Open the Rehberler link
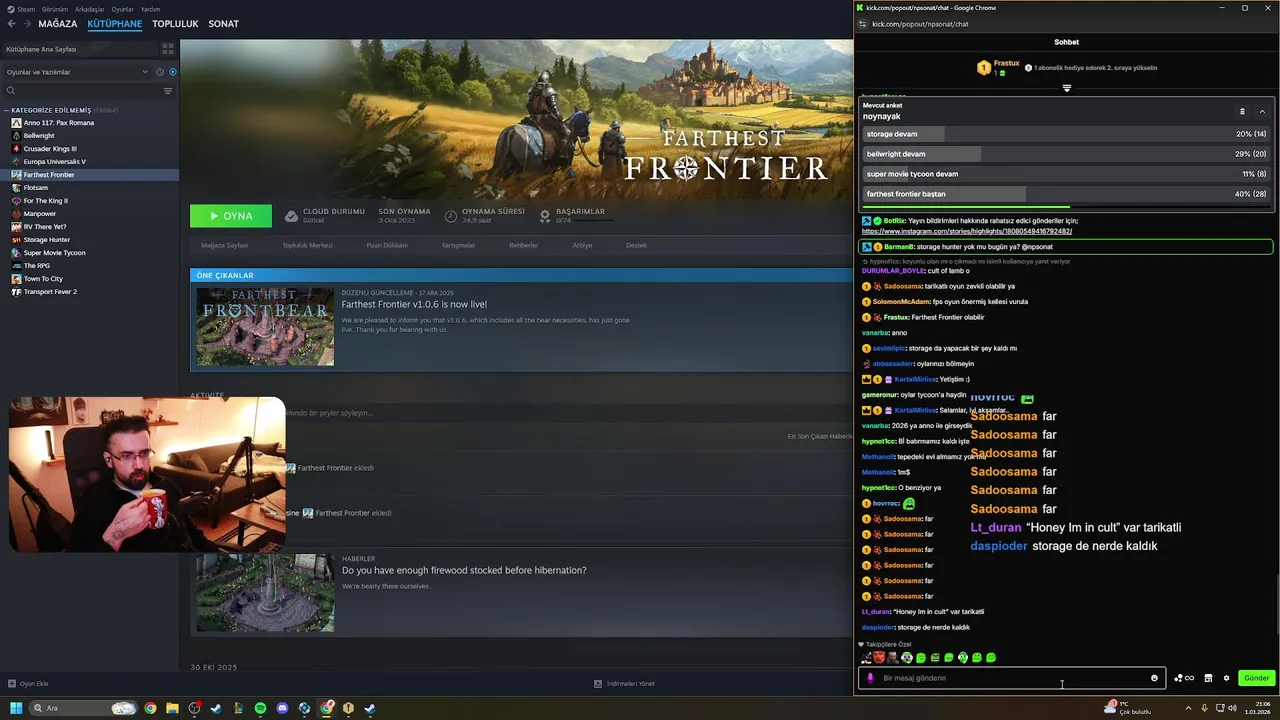This screenshot has height=720, width=1280. coord(523,245)
